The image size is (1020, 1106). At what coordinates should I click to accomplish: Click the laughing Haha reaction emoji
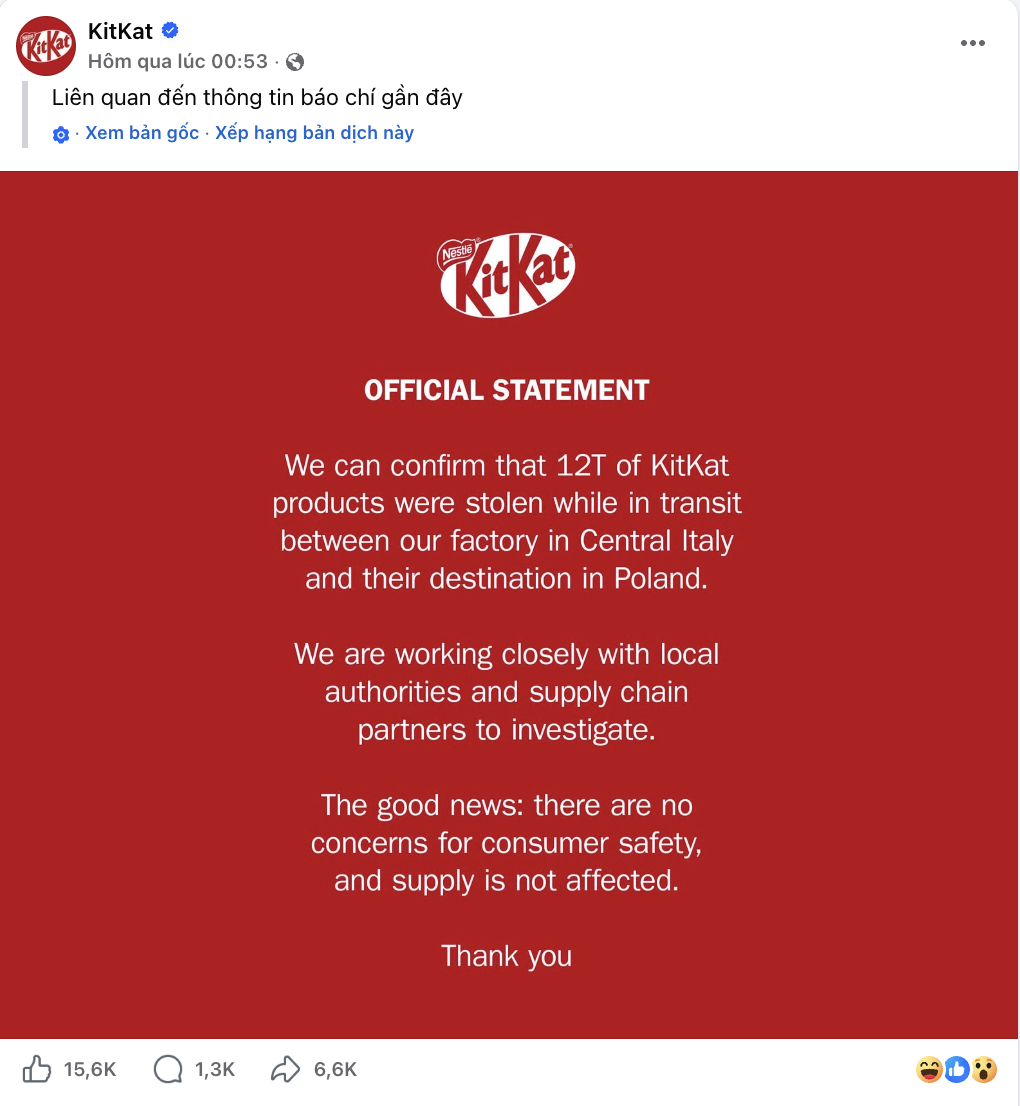(x=929, y=1070)
